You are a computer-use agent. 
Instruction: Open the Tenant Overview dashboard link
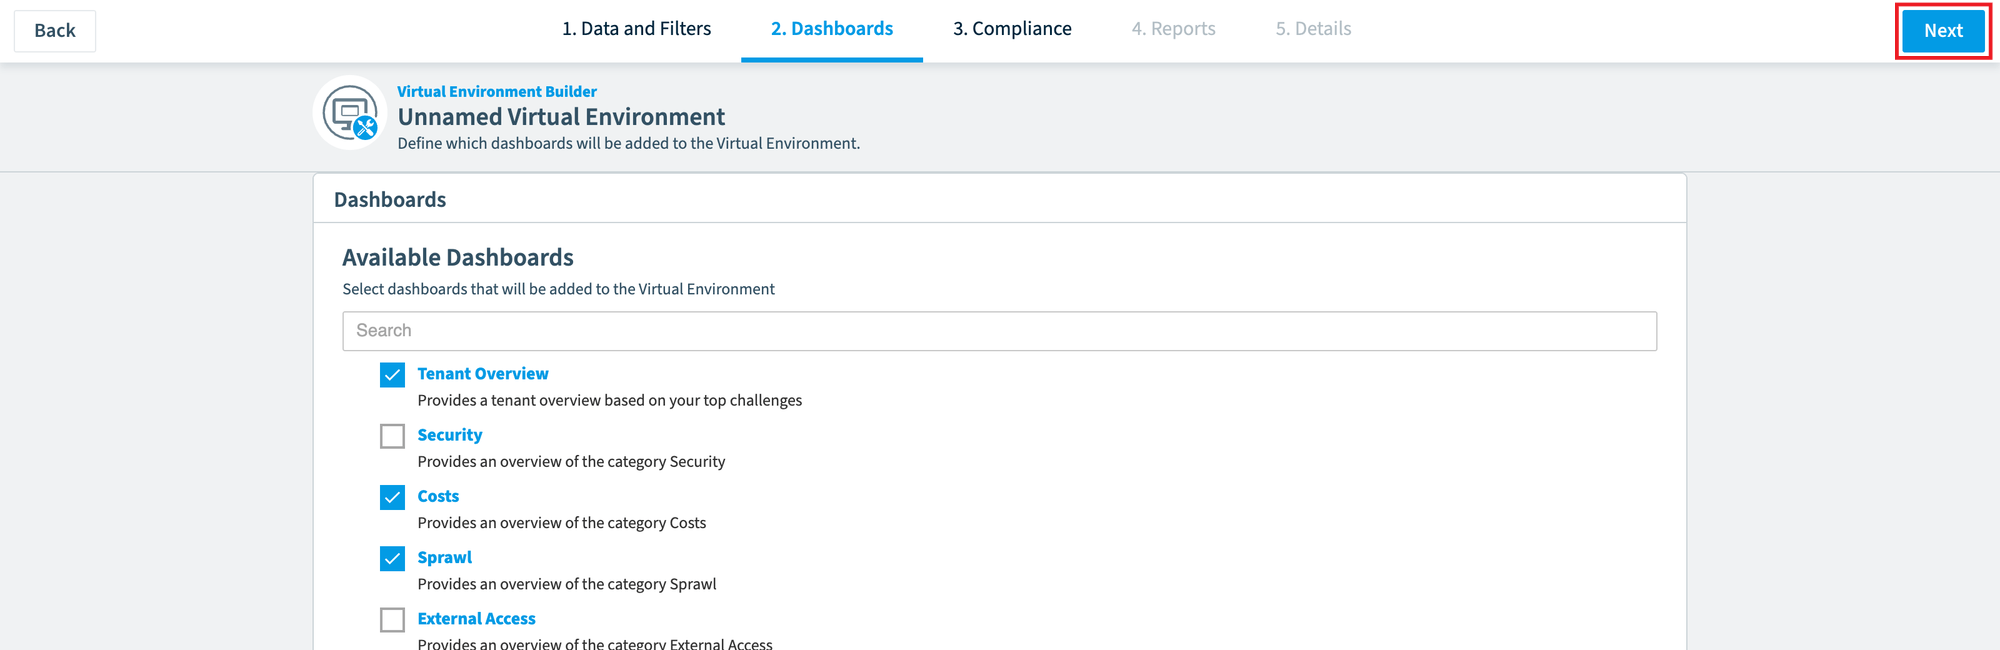click(x=483, y=374)
